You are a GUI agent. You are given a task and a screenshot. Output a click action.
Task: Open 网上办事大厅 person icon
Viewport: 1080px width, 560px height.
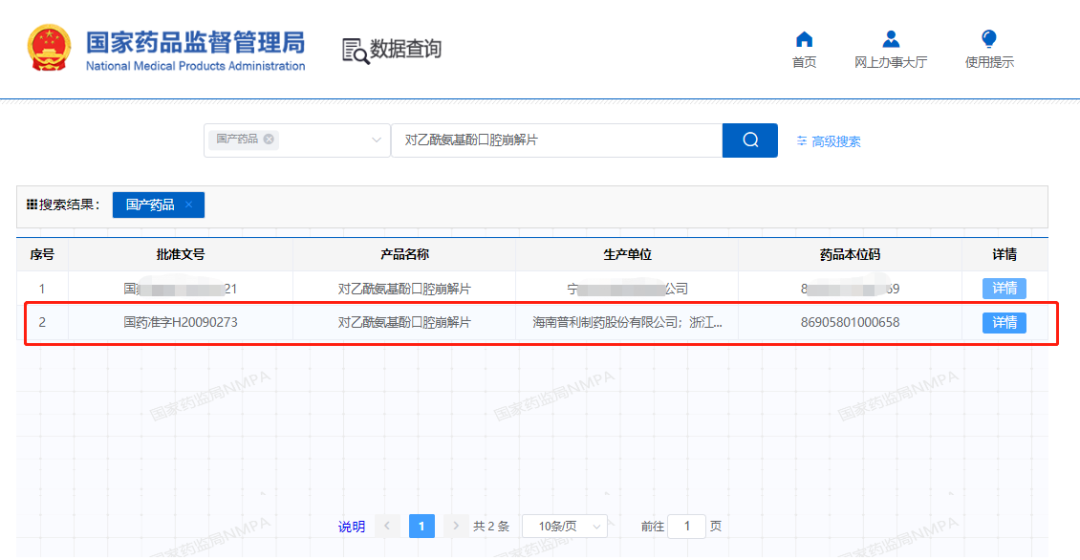890,40
